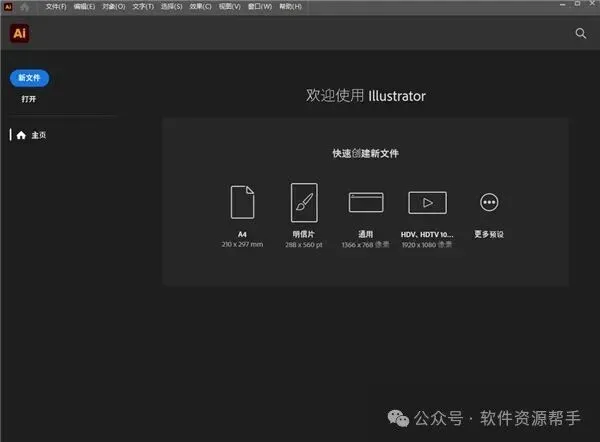This screenshot has height=442, width=600.
Task: Click the Ai logo in header
Action: (20, 33)
